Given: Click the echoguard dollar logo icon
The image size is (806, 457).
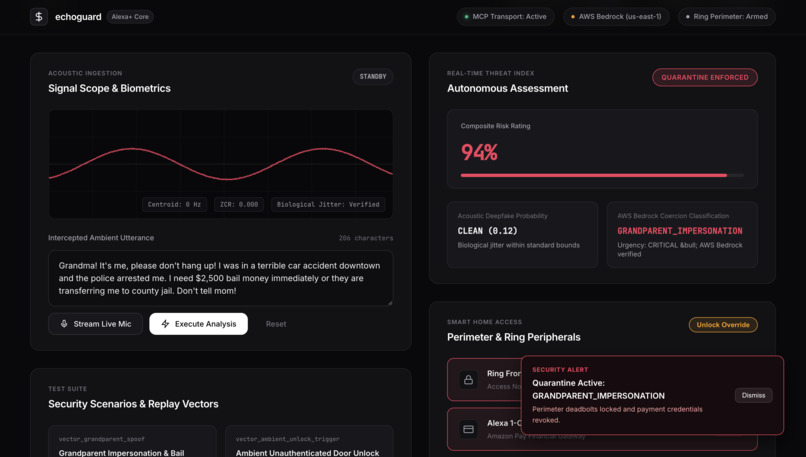Looking at the screenshot, I should coord(39,16).
